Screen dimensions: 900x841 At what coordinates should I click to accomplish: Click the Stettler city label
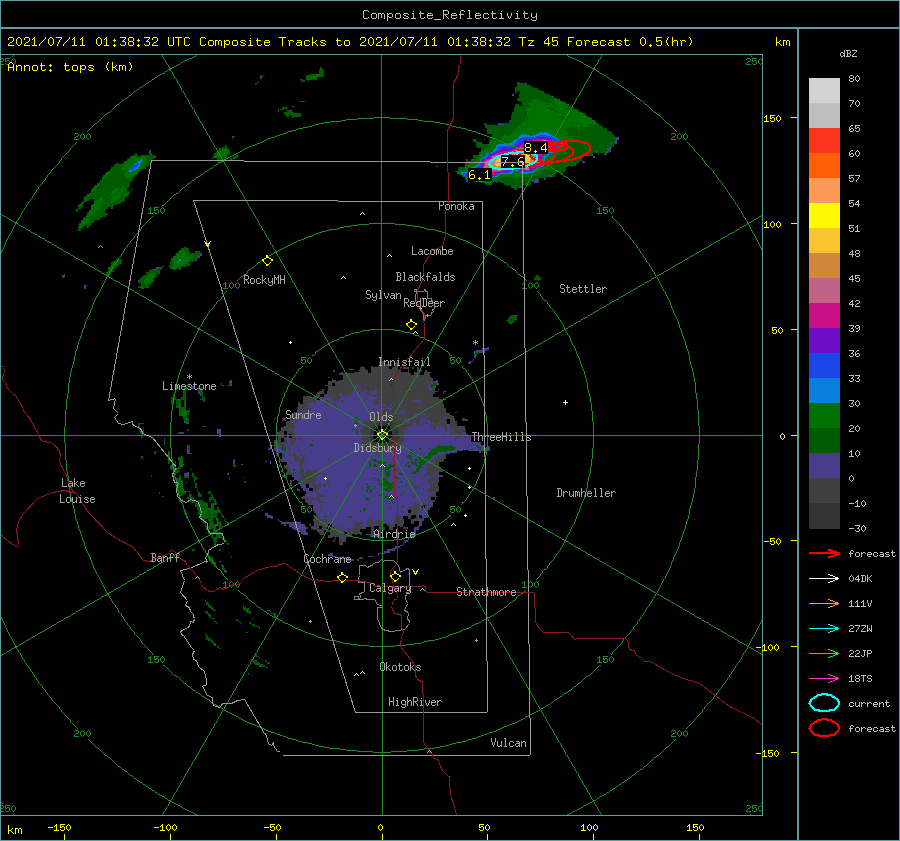tap(583, 289)
